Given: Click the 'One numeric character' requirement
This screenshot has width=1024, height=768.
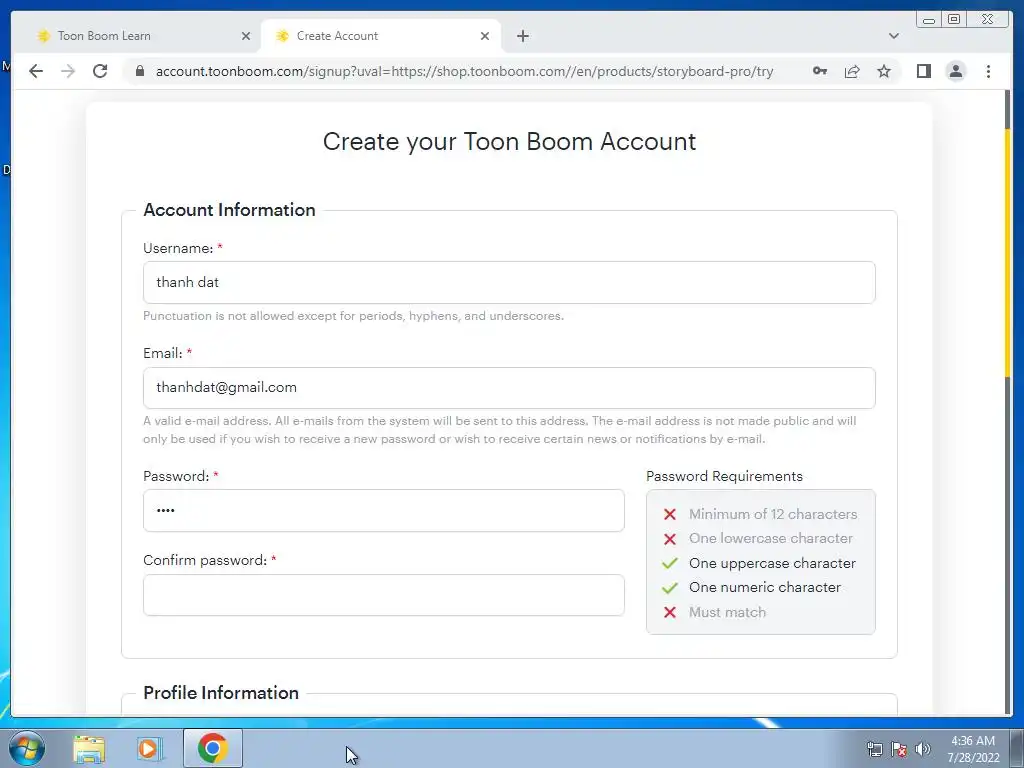Looking at the screenshot, I should [765, 587].
